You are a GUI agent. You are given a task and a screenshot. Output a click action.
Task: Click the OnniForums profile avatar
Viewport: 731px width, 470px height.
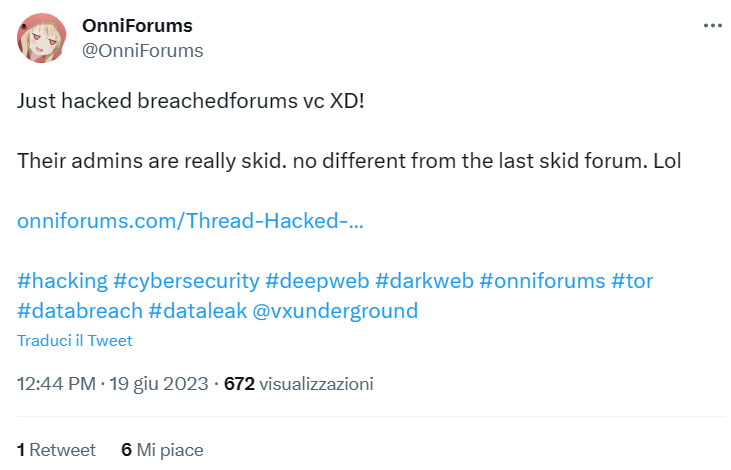point(42,38)
